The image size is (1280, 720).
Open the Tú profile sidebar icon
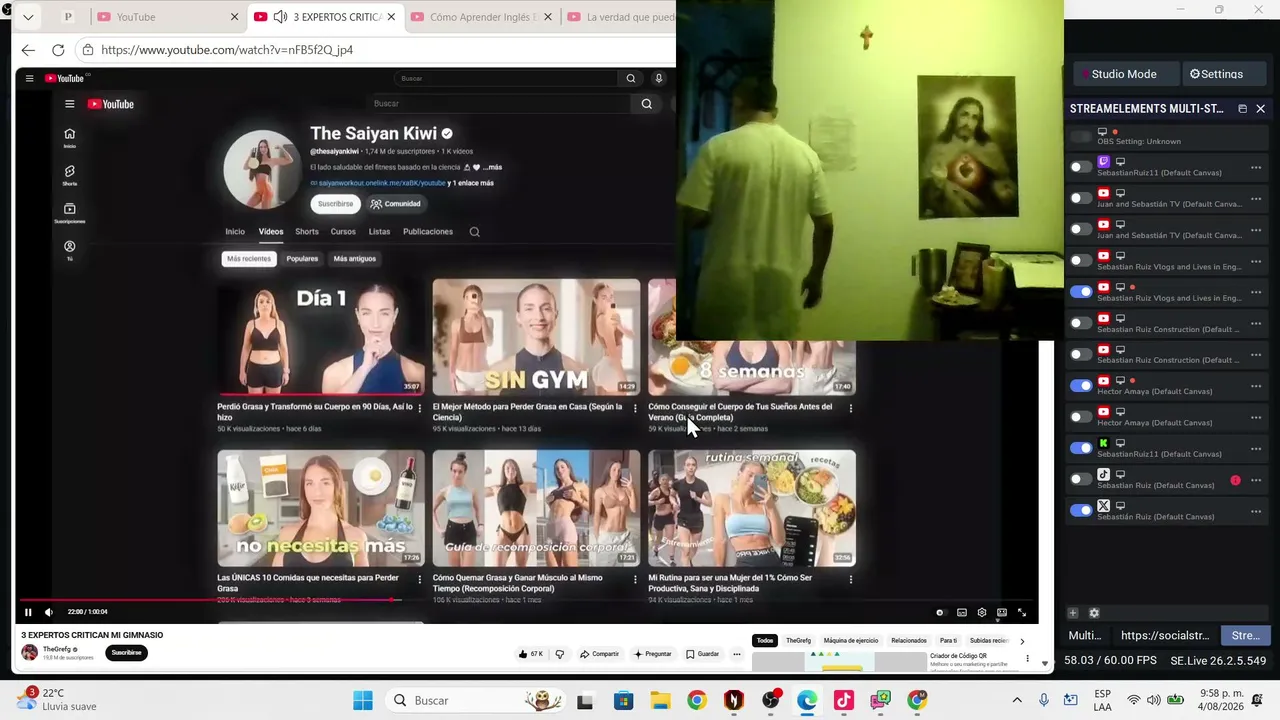(69, 250)
